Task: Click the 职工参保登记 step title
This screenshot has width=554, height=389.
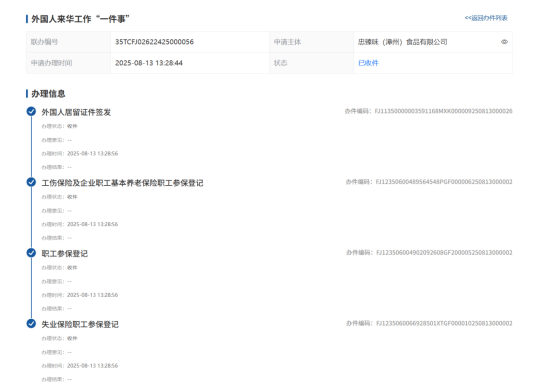Action: click(65, 254)
